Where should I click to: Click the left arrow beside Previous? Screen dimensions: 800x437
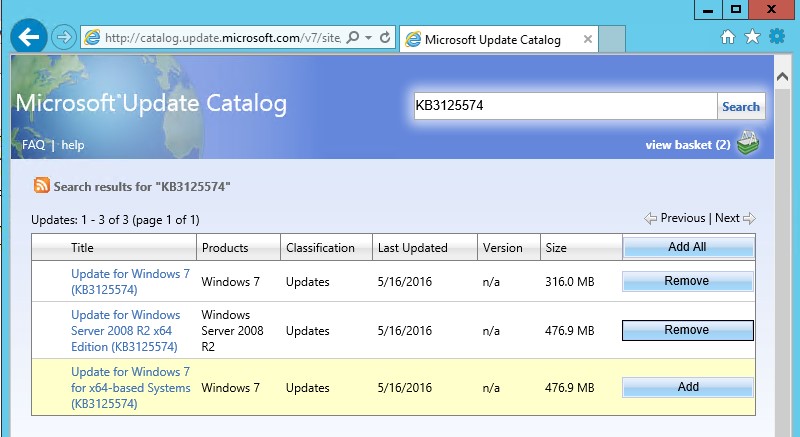coord(651,219)
